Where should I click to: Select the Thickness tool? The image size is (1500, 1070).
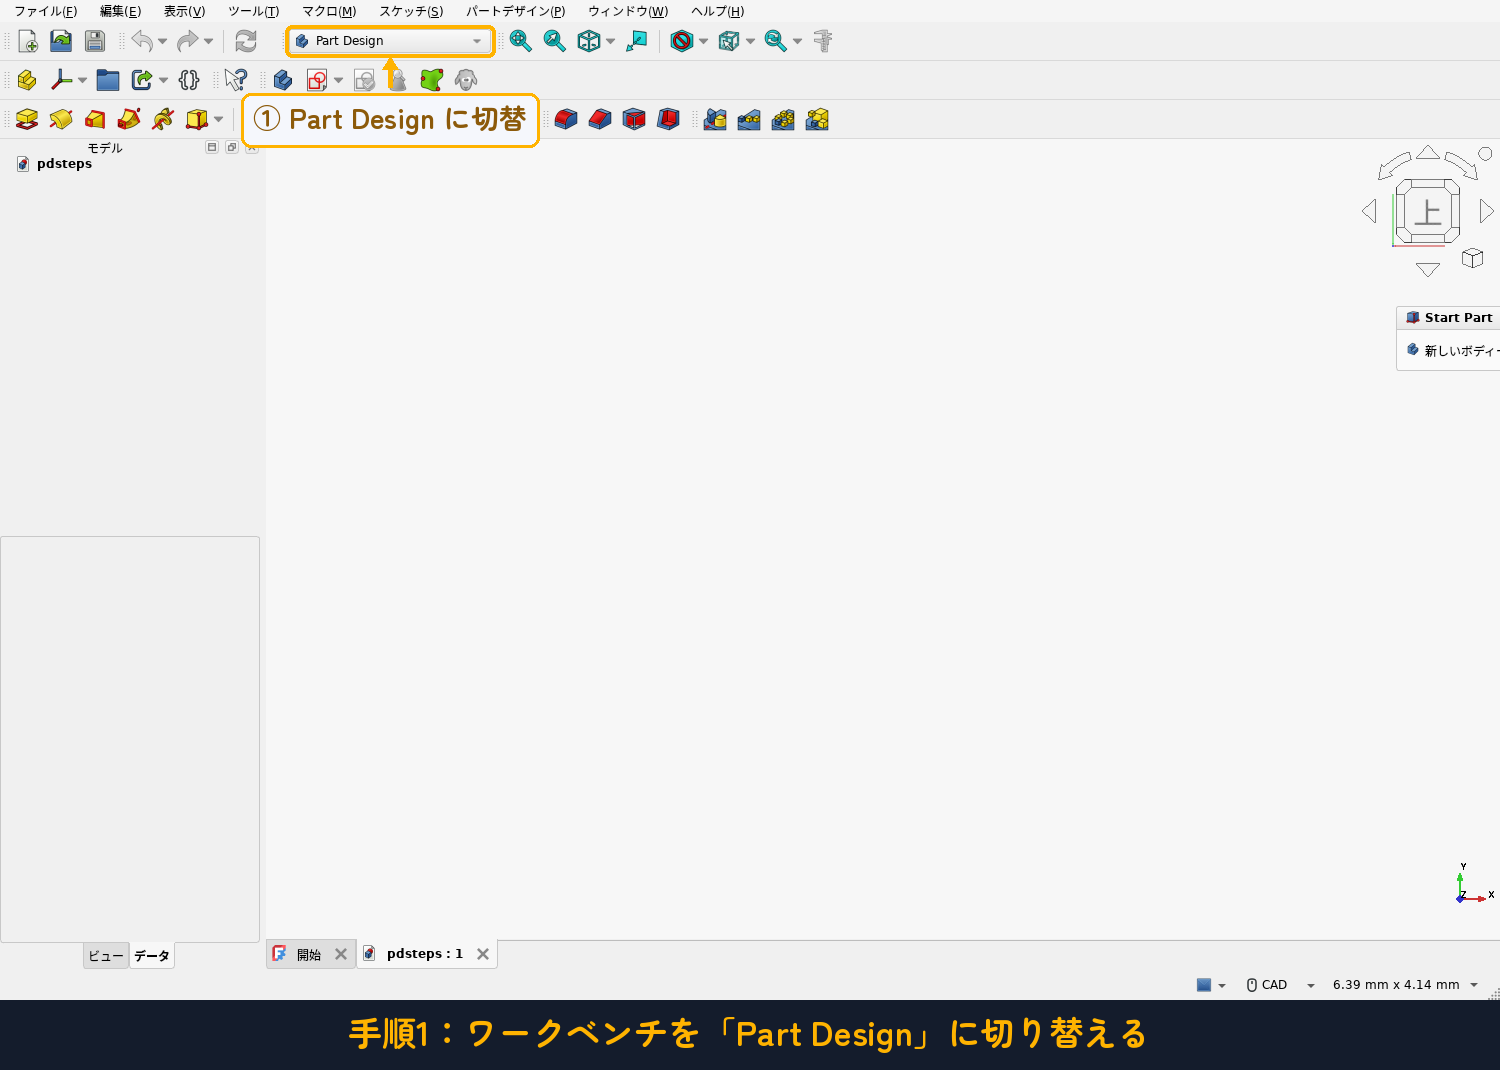[668, 120]
